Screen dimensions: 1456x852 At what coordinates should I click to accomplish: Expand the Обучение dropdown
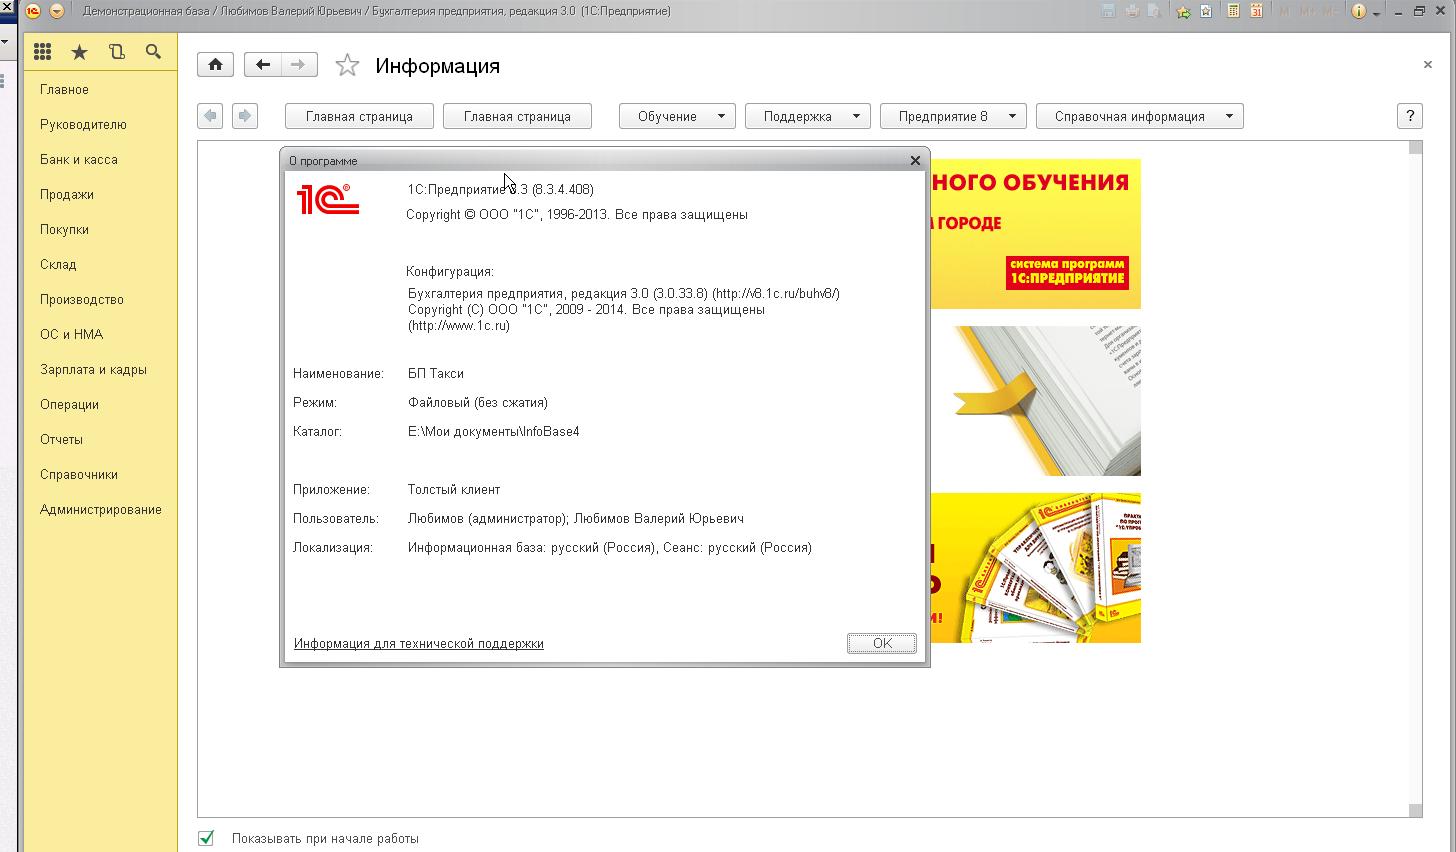[677, 116]
